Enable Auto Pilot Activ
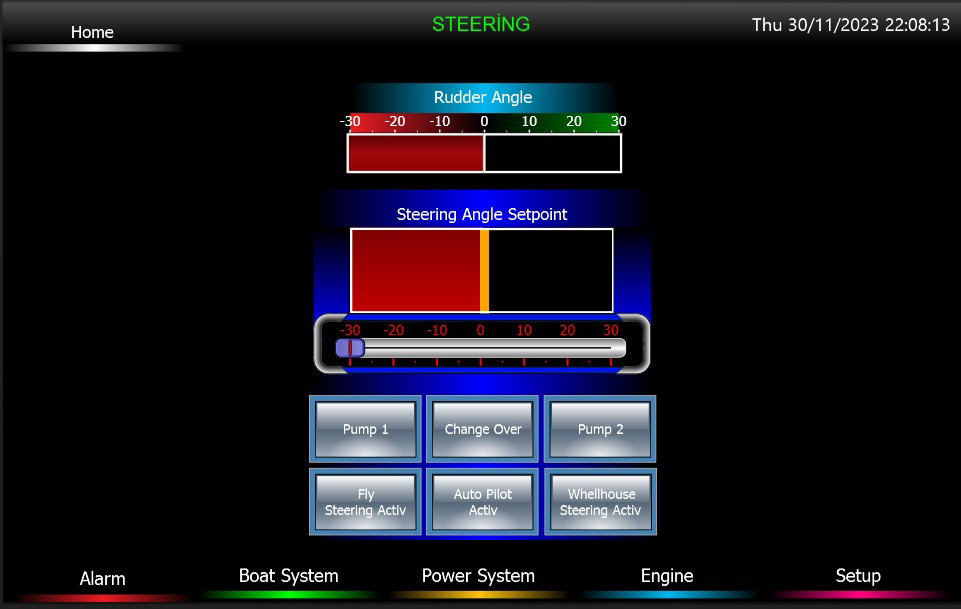Screen dimensions: 961x609 (483, 502)
